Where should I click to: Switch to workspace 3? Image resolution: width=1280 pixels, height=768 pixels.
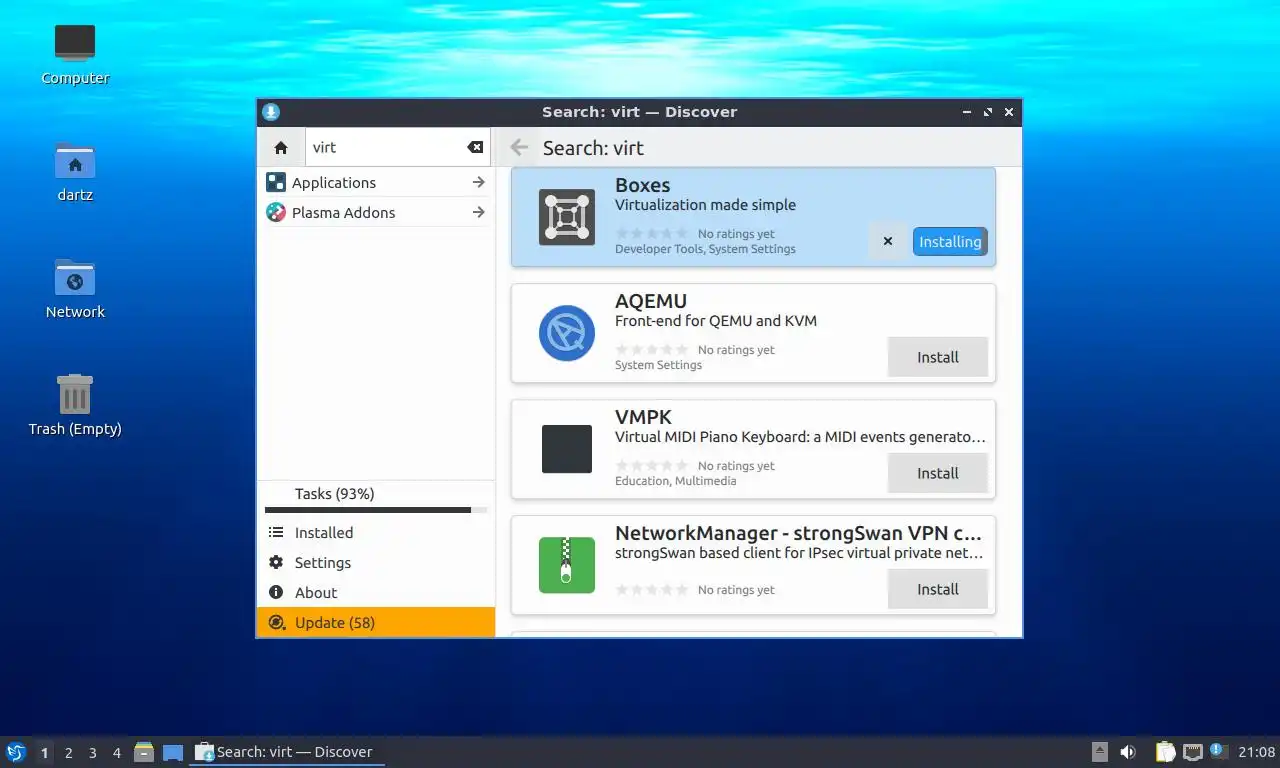click(92, 753)
